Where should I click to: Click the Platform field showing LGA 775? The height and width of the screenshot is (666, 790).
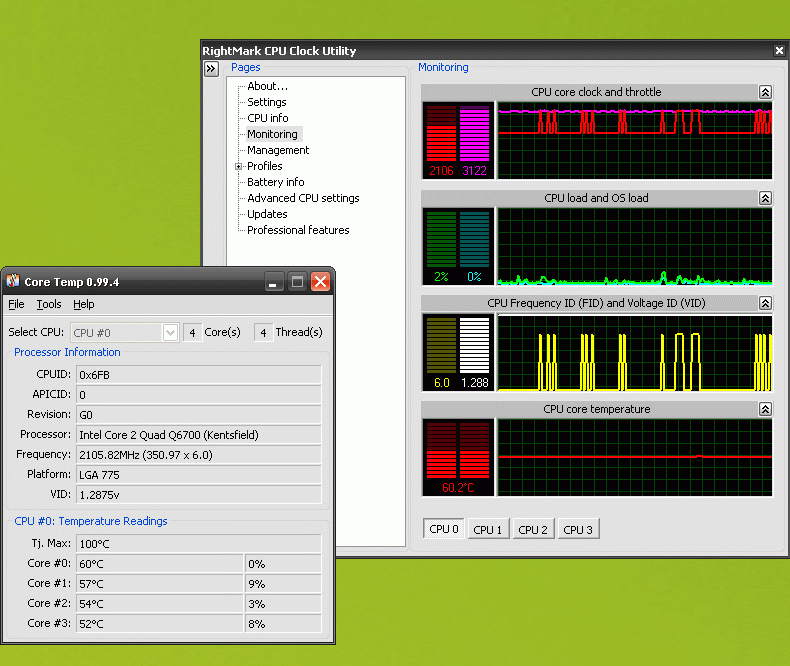[199, 475]
